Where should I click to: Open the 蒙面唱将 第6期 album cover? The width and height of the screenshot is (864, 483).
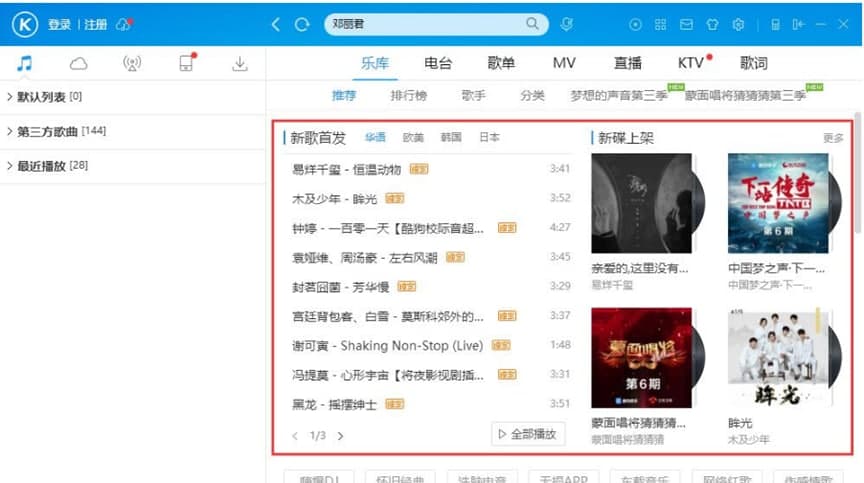click(x=641, y=358)
